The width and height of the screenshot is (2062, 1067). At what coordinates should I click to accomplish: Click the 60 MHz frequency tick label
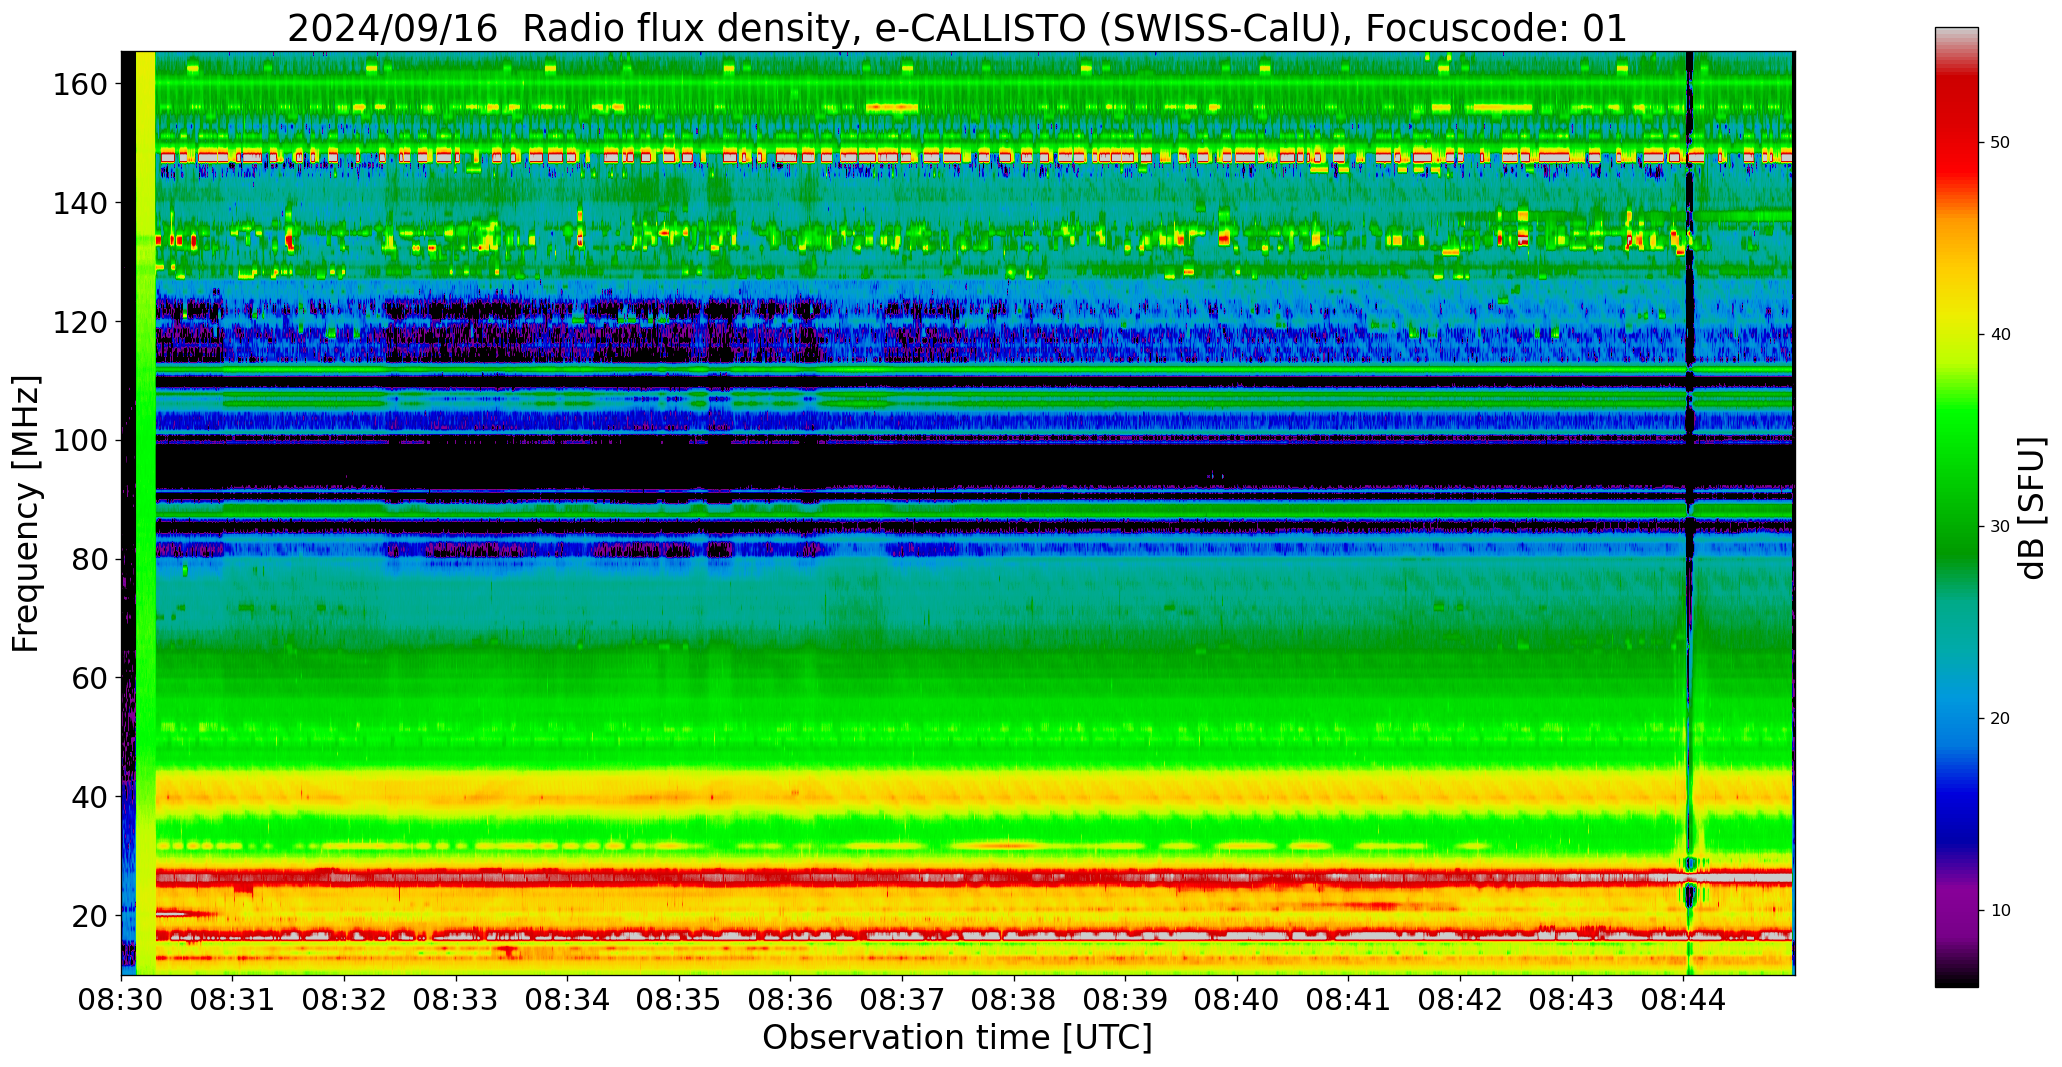click(x=88, y=678)
